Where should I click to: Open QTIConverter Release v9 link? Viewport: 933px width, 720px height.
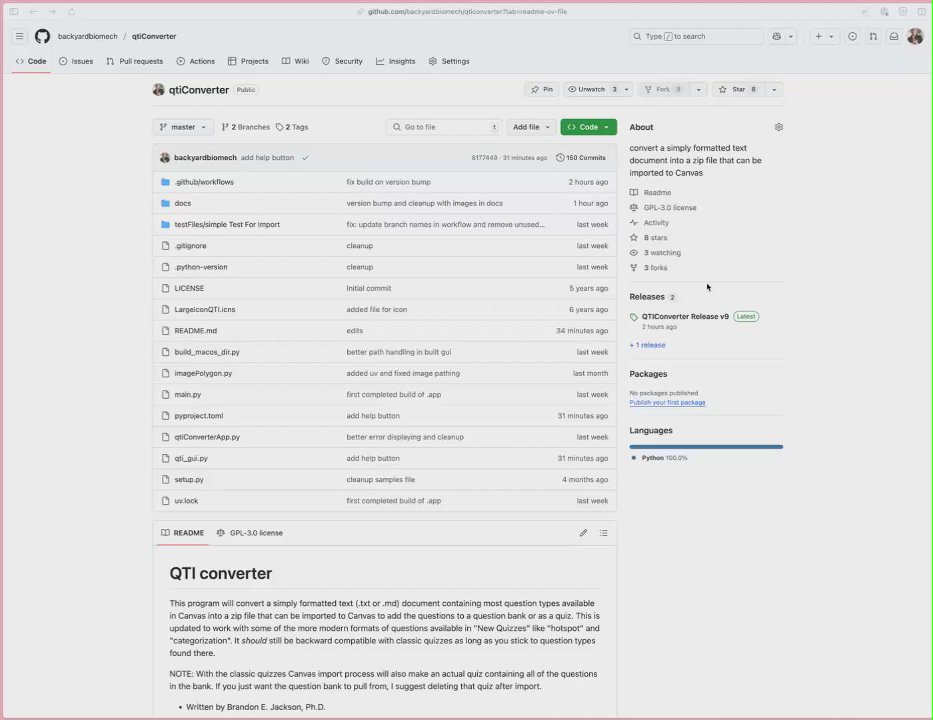[685, 317]
